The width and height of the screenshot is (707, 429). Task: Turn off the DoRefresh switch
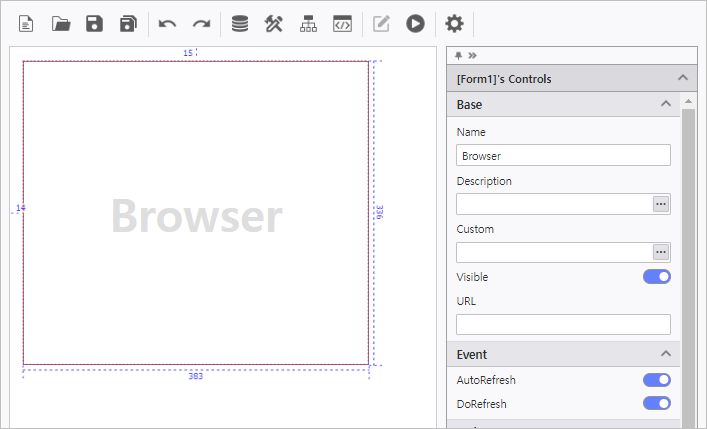click(x=656, y=404)
